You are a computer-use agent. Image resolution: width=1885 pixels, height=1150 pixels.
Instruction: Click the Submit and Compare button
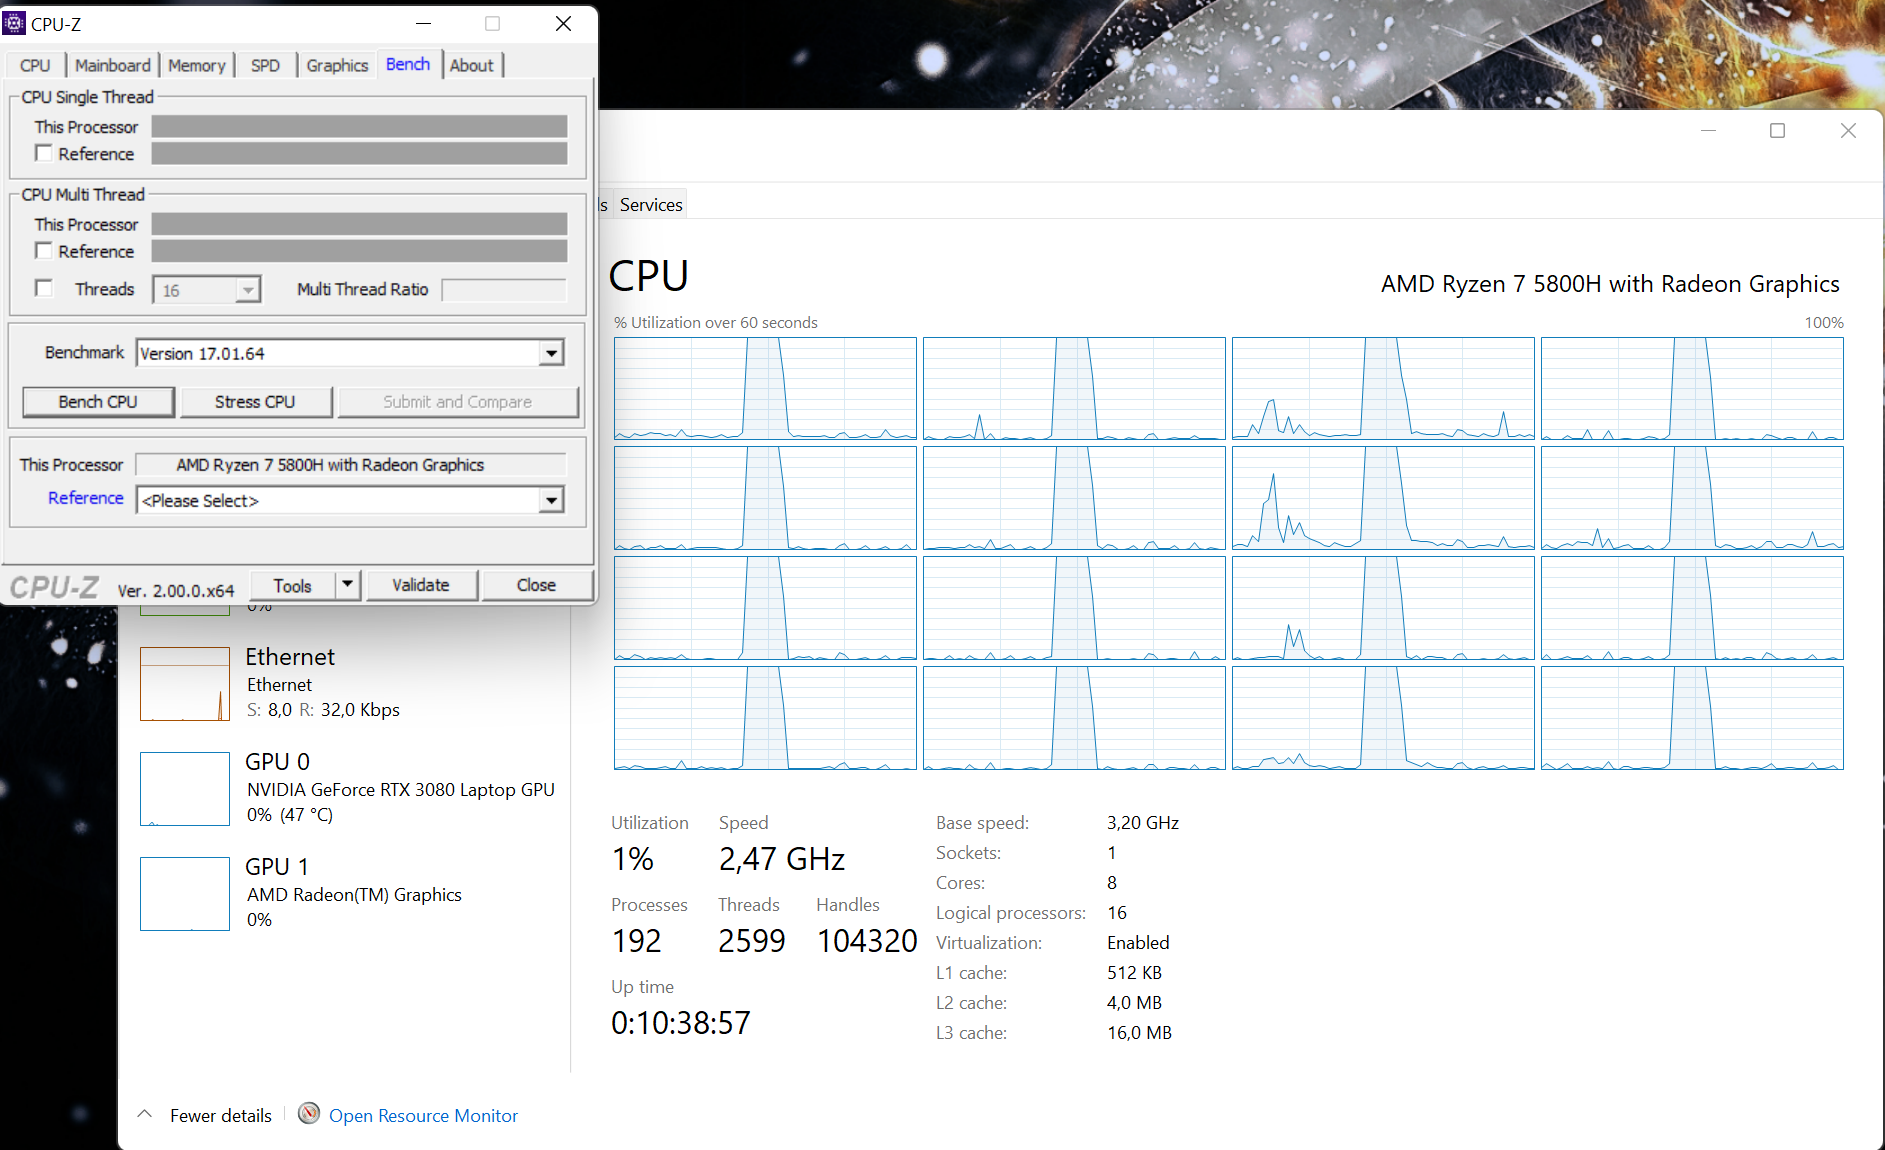[458, 401]
